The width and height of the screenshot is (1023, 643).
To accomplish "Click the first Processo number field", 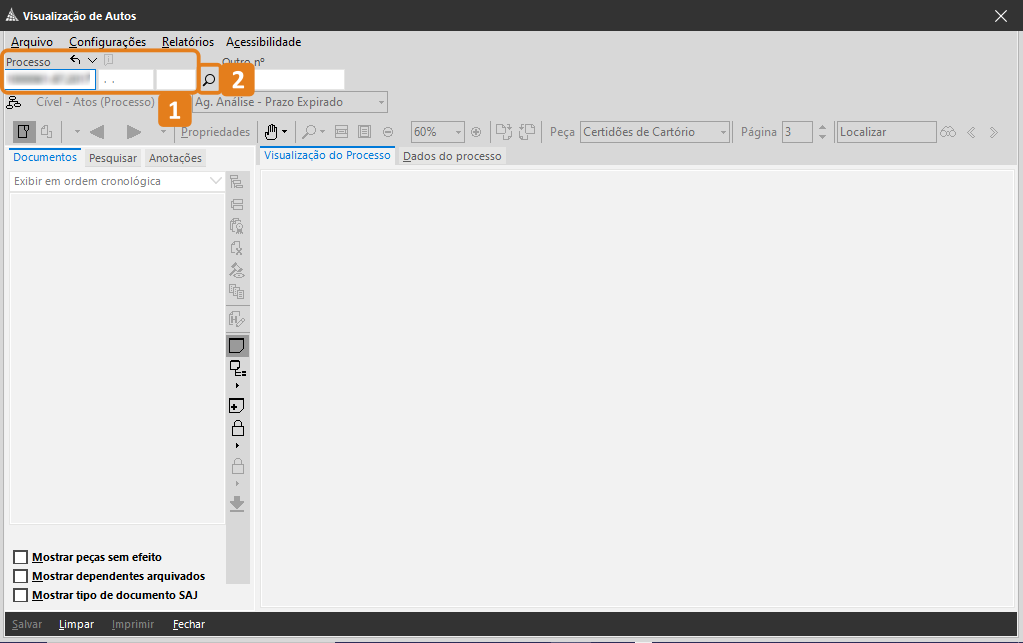I will pos(50,80).
